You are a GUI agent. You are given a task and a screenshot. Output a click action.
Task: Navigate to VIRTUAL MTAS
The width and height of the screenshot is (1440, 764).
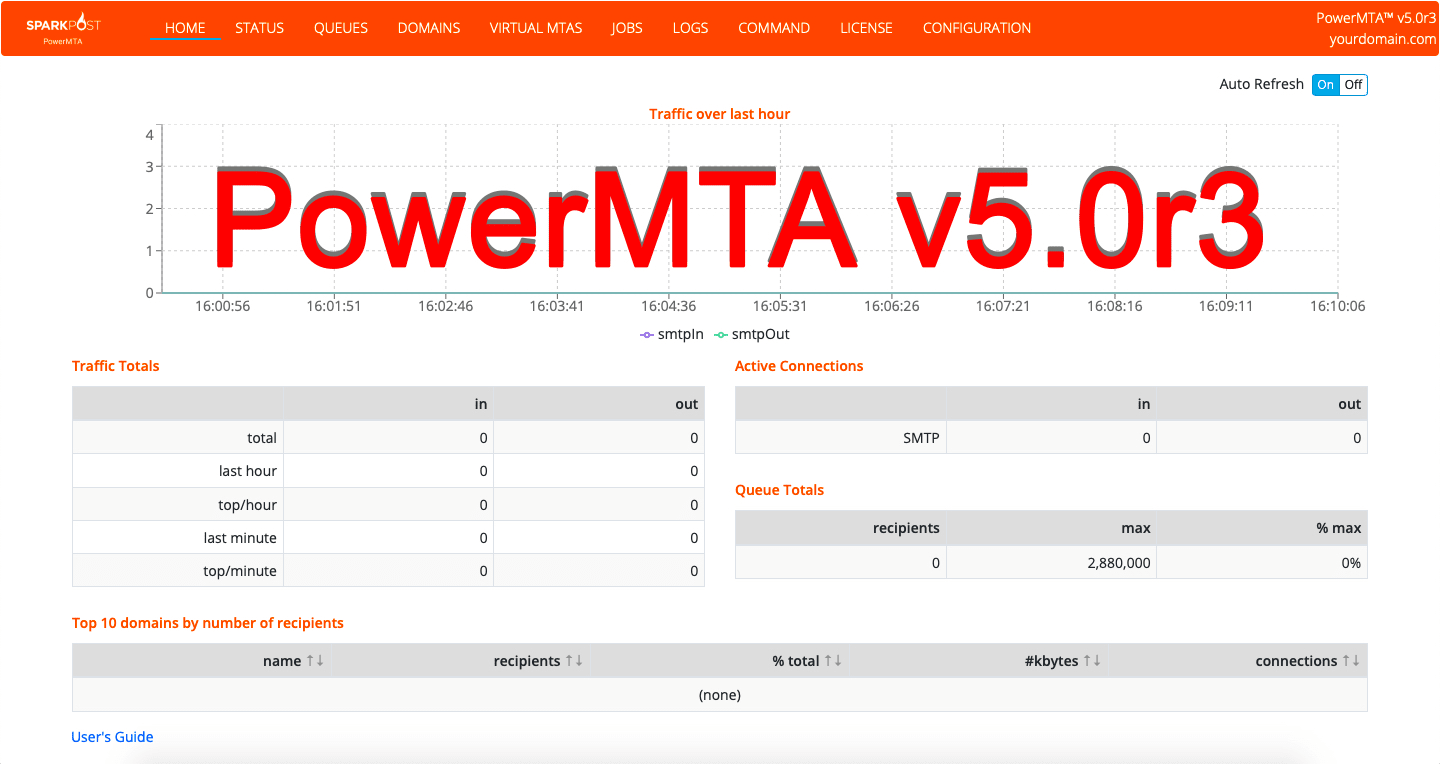tap(536, 28)
